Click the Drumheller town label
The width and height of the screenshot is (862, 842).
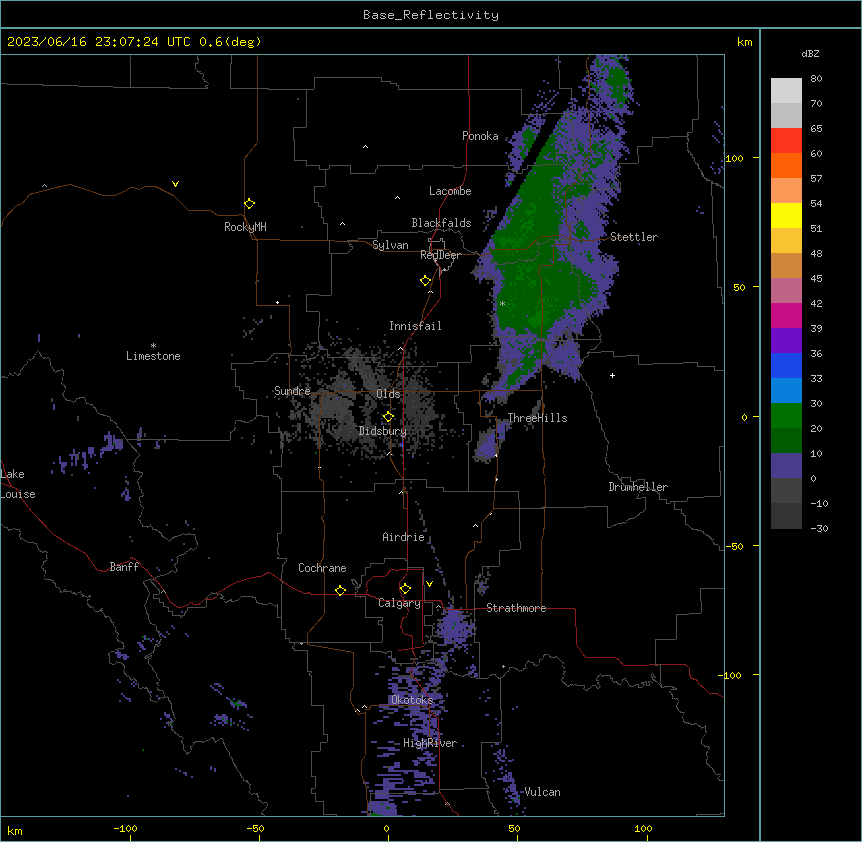click(638, 487)
